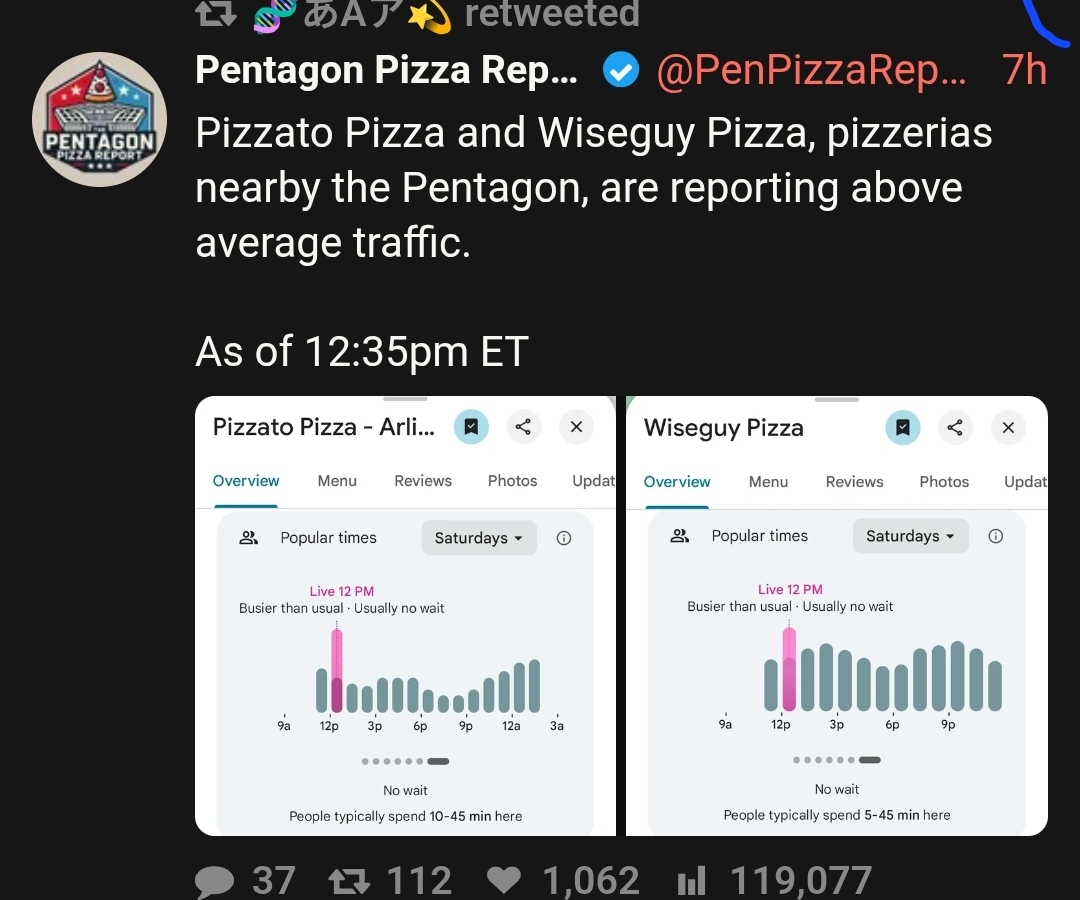Open Pentagon Pizza Report display name
The height and width of the screenshot is (900, 1080).
[386, 71]
